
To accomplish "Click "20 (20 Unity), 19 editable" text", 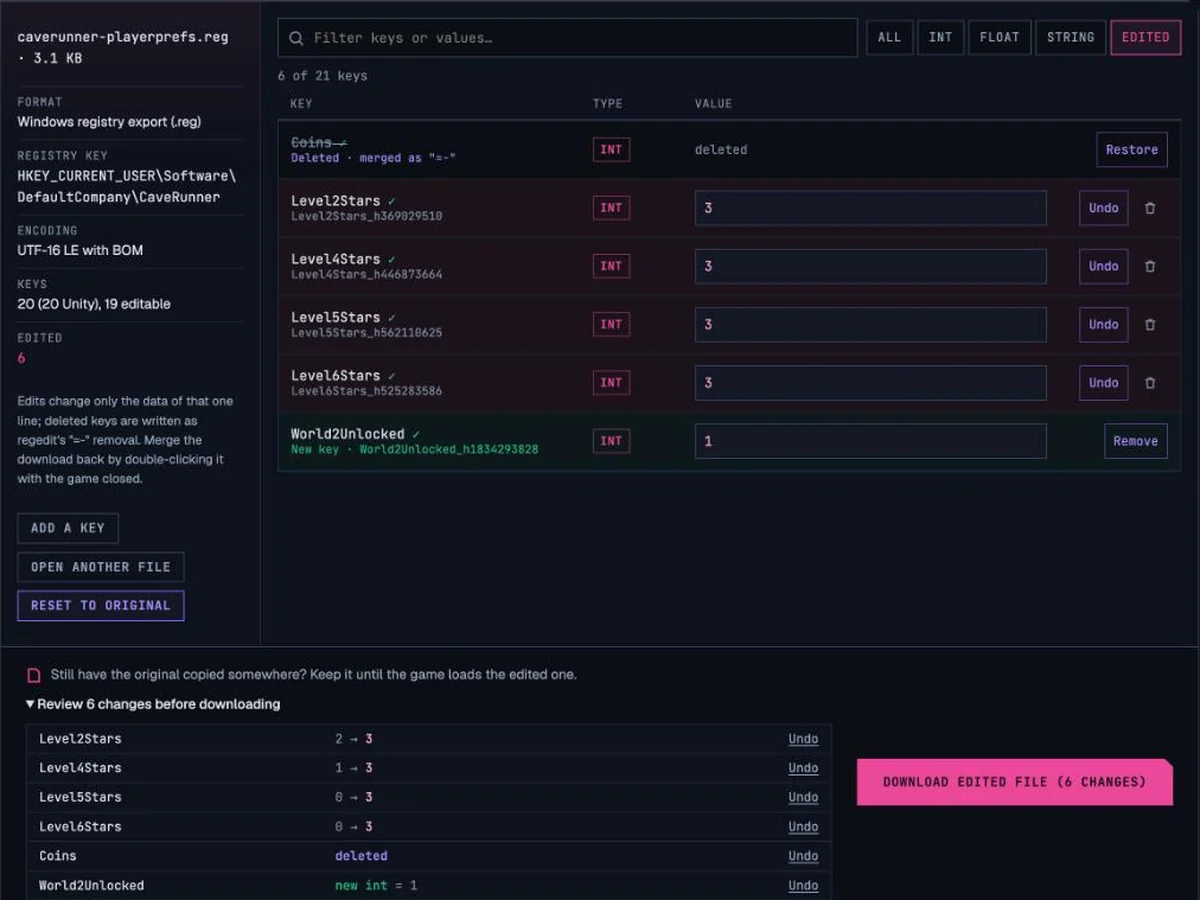I will pyautogui.click(x=94, y=304).
